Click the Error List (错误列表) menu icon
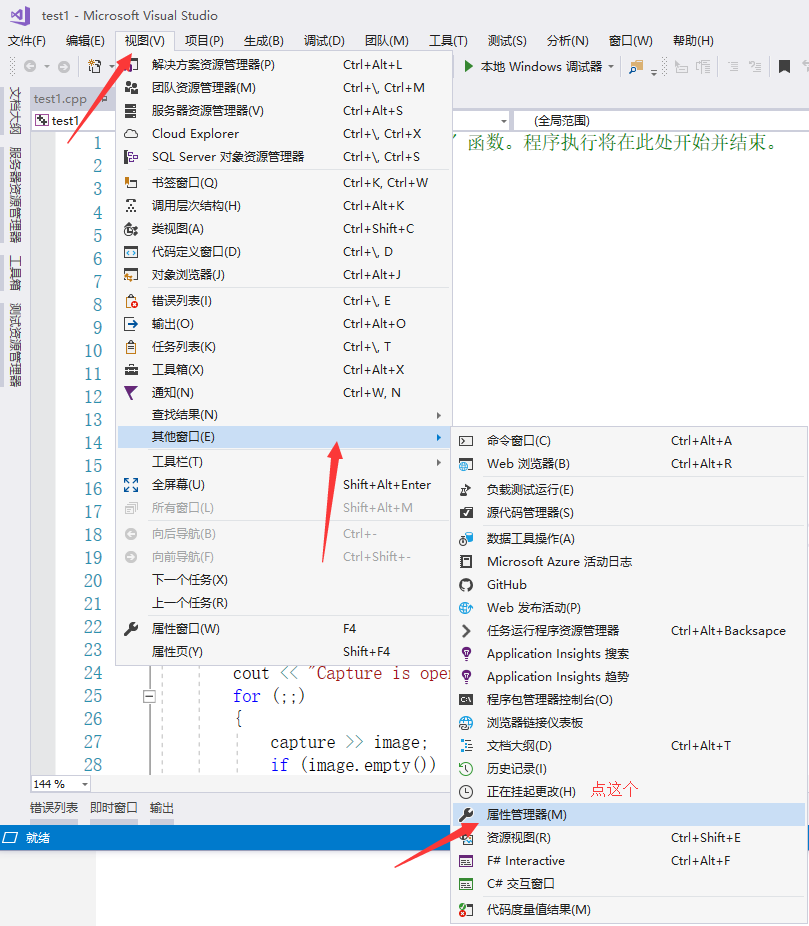The image size is (809, 926). point(131,301)
